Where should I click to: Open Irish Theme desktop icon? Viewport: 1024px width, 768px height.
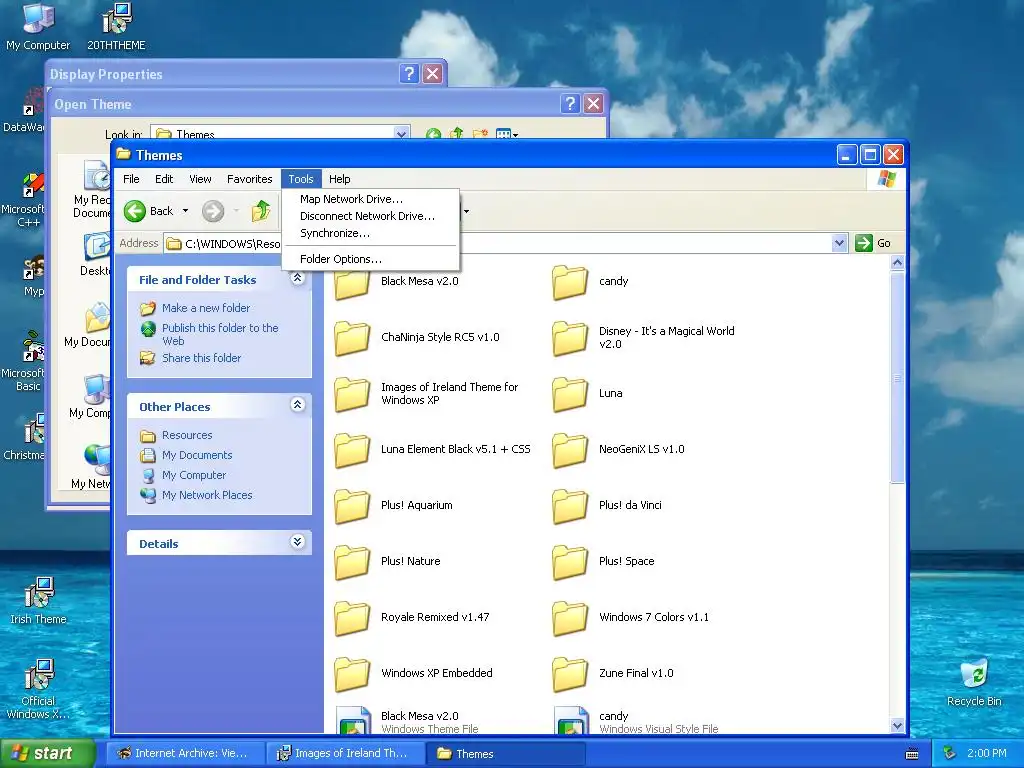coord(39,593)
